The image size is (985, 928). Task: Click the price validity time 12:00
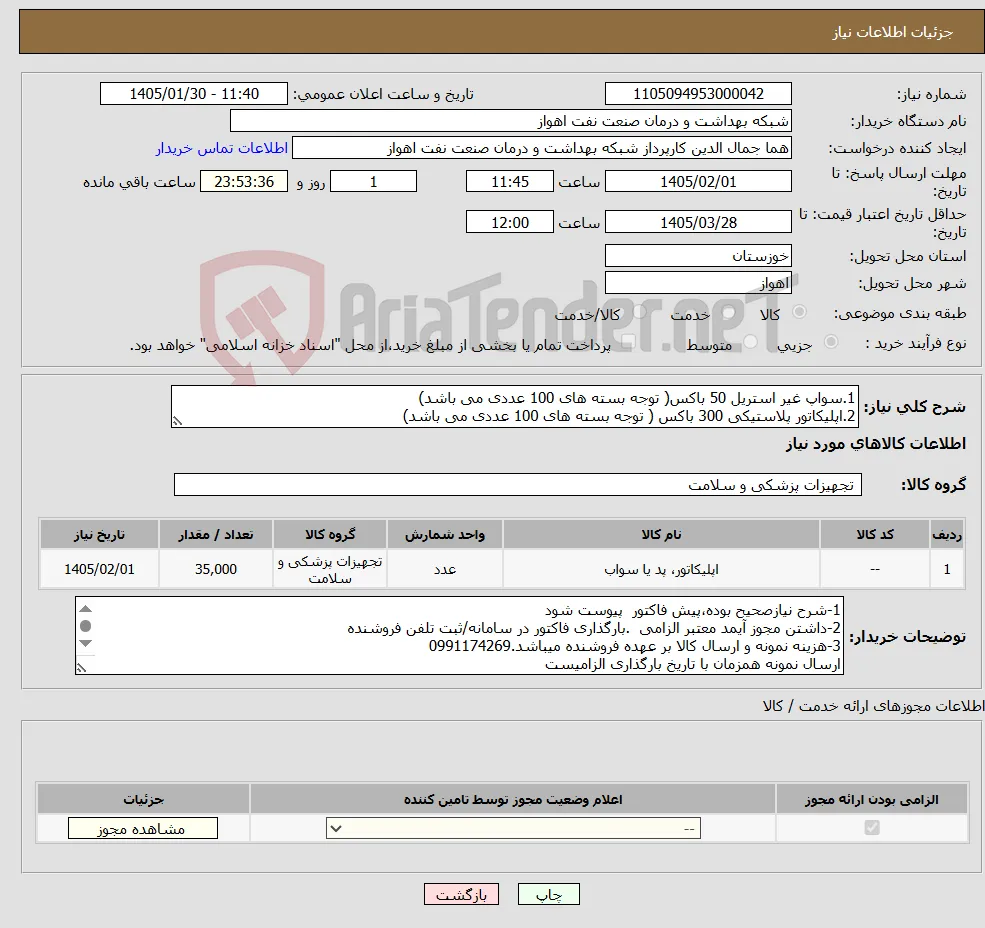[x=509, y=222]
